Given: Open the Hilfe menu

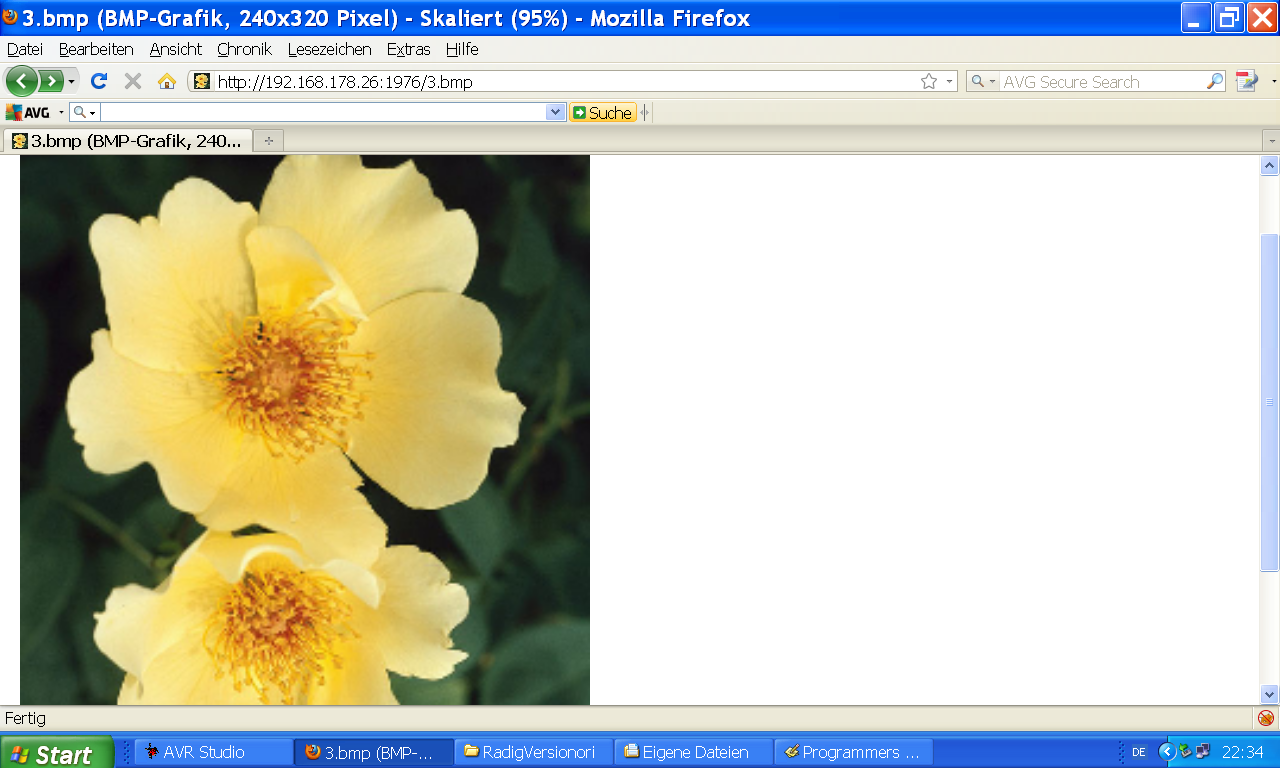Looking at the screenshot, I should click(x=462, y=49).
